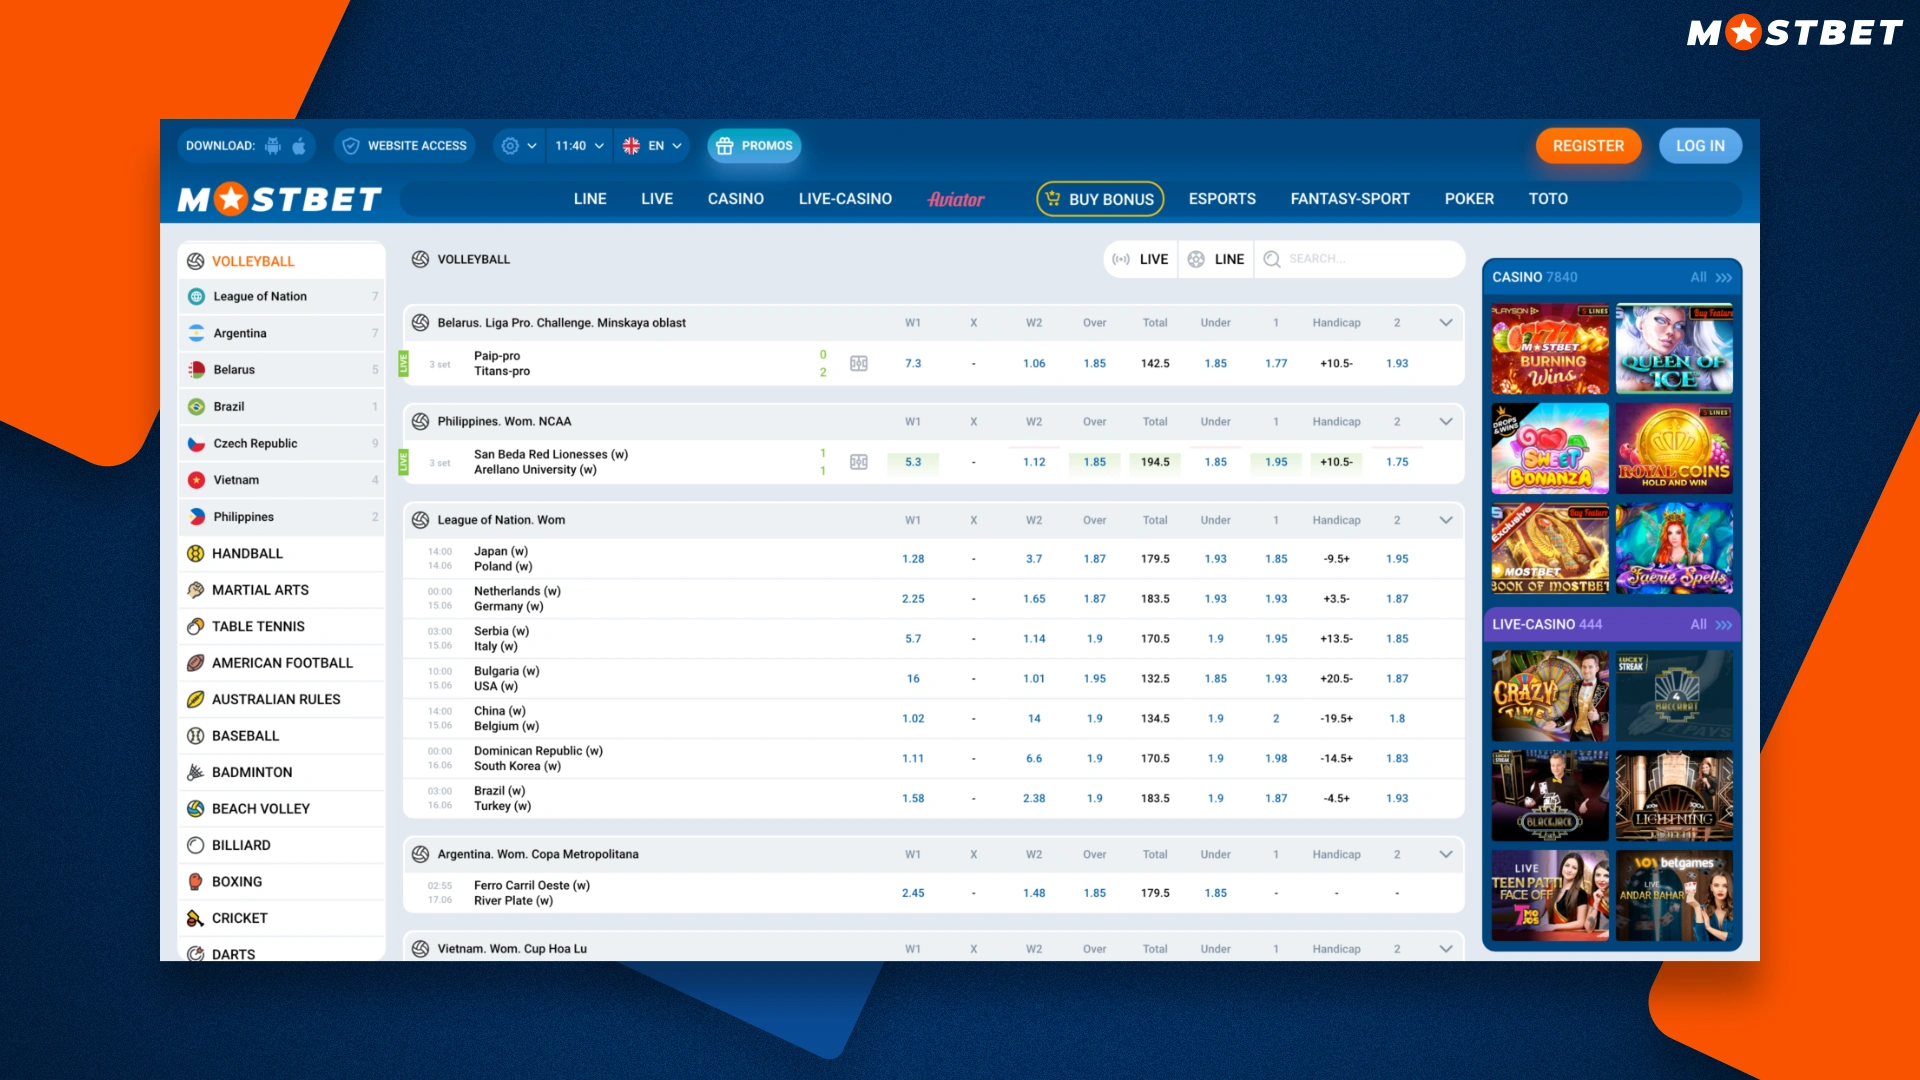1920x1080 pixels.
Task: Click the Sweet Bonanza casino thumbnail
Action: click(1548, 450)
